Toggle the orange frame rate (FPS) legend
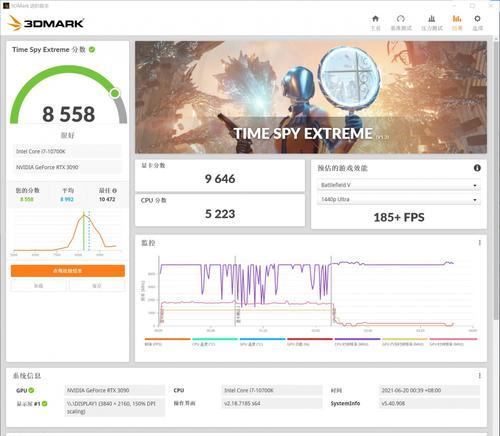 pos(167,342)
